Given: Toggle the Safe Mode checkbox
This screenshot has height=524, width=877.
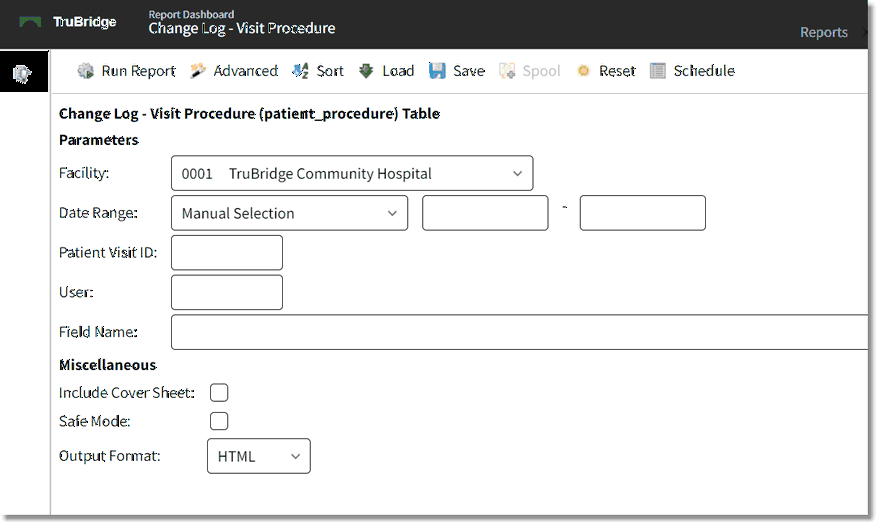Looking at the screenshot, I should click(x=219, y=421).
